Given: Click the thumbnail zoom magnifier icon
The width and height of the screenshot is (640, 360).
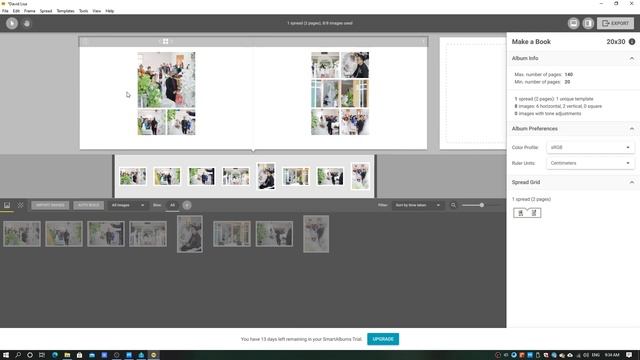Looking at the screenshot, I should [x=453, y=205].
